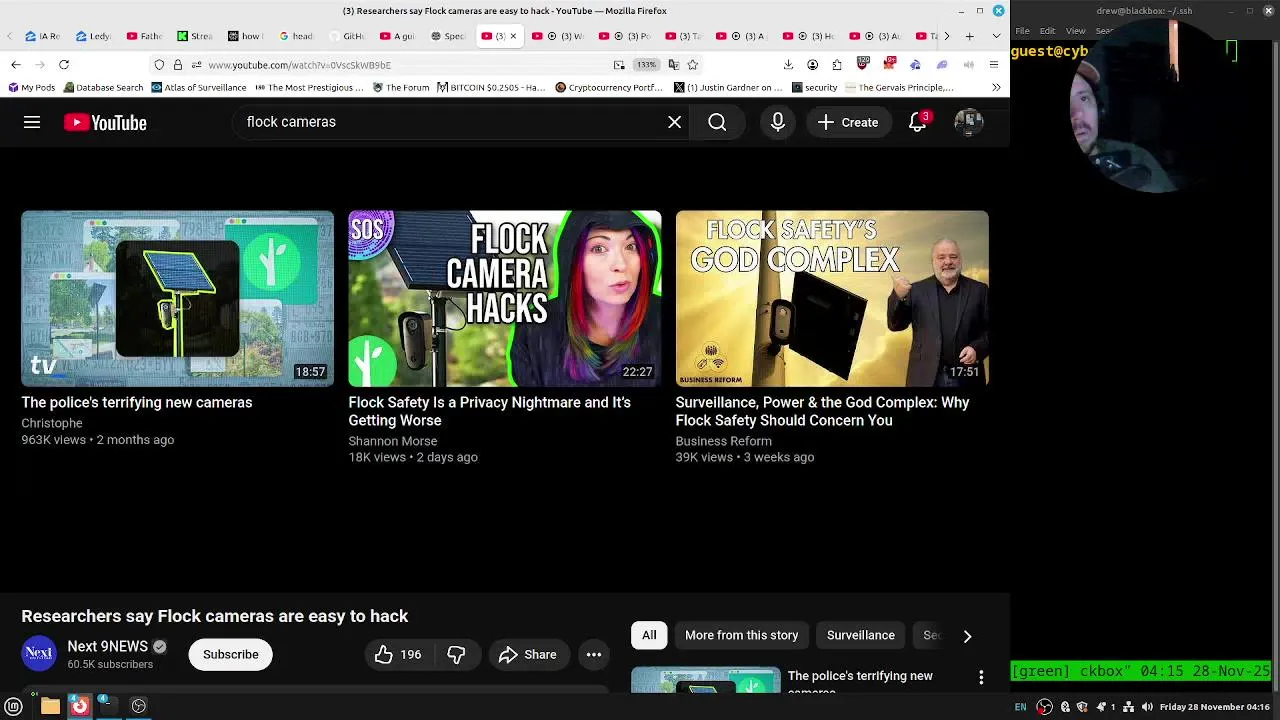Bookmark this page with the star
Viewport: 1280px width, 720px height.
coord(692,64)
